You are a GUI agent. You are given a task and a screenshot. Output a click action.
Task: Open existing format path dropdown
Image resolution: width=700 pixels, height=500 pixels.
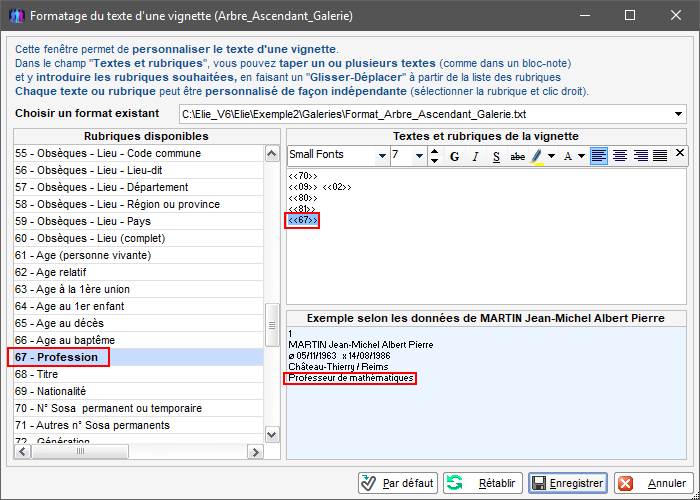(678, 114)
